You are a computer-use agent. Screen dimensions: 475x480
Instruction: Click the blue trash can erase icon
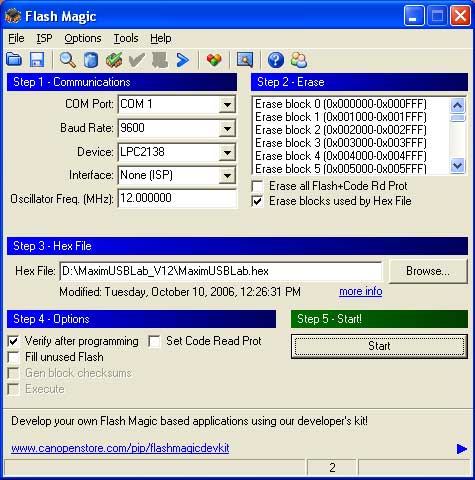click(x=91, y=60)
